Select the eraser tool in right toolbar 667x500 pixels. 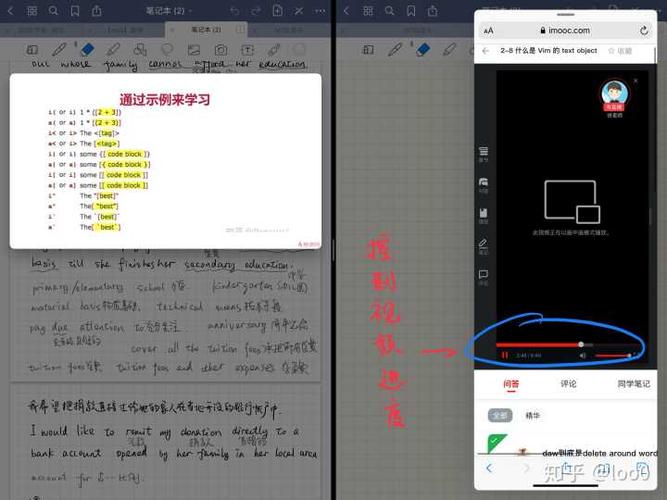coord(422,49)
